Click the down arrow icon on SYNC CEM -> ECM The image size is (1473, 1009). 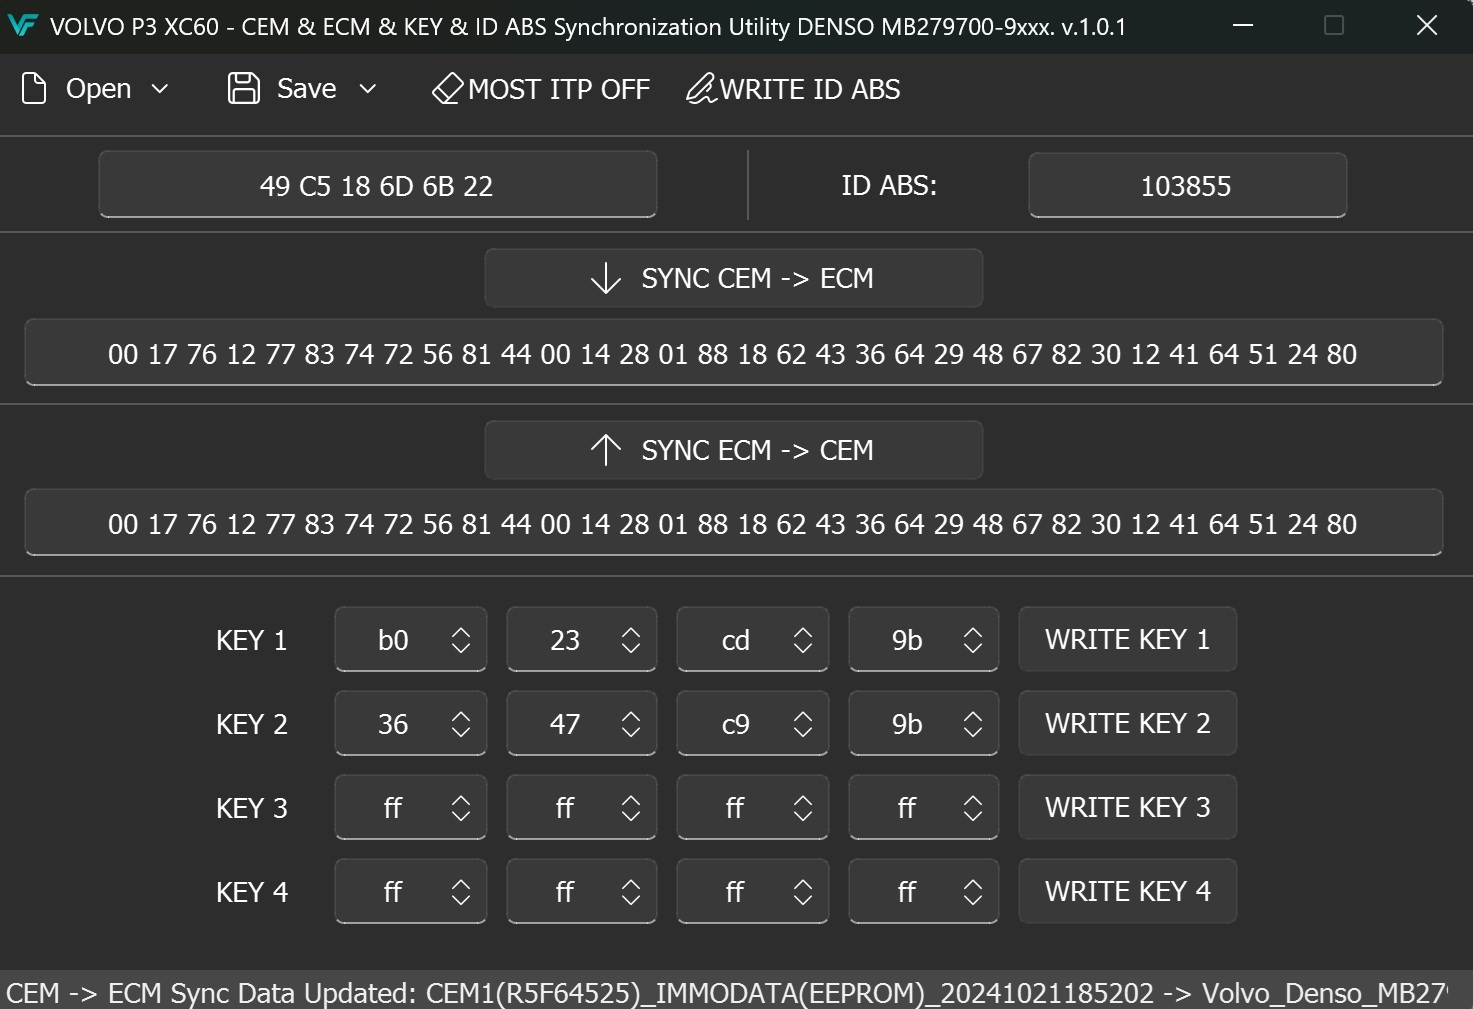click(606, 278)
